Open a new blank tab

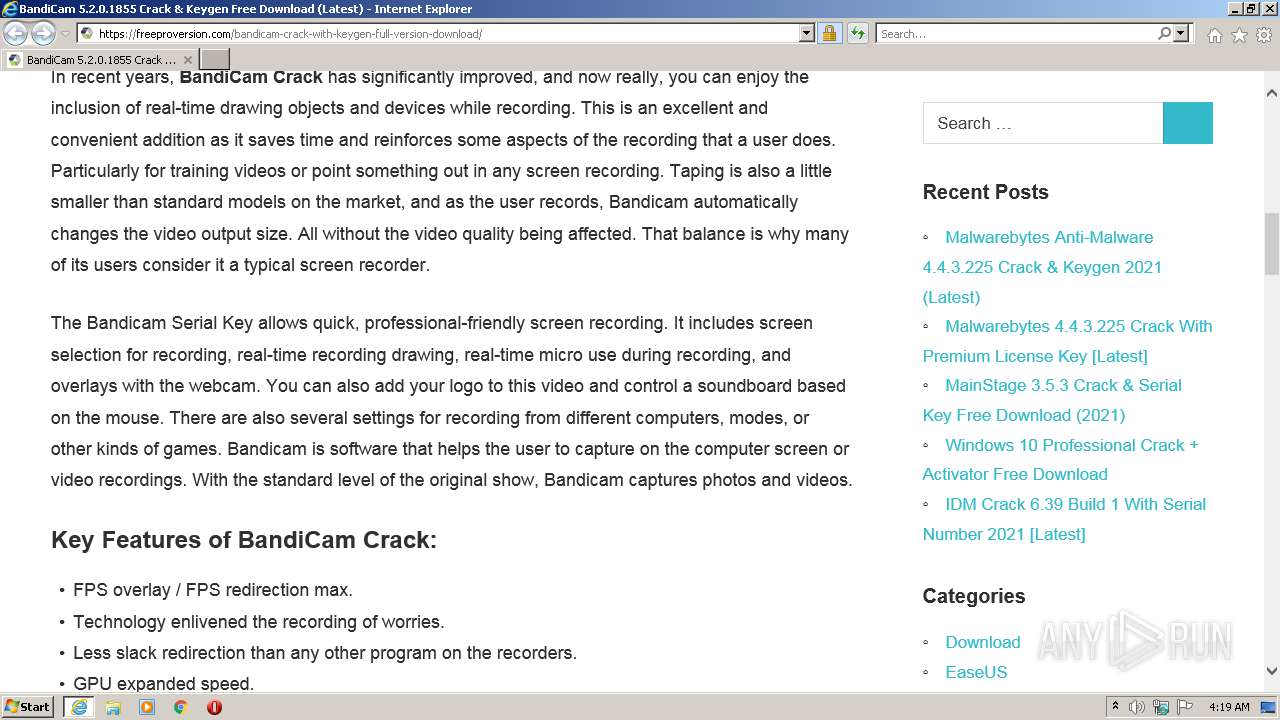click(215, 60)
